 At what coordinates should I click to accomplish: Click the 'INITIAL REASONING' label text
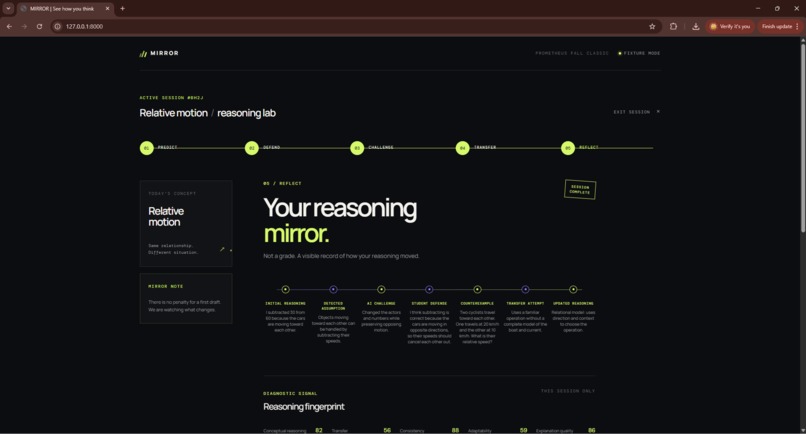(285, 303)
